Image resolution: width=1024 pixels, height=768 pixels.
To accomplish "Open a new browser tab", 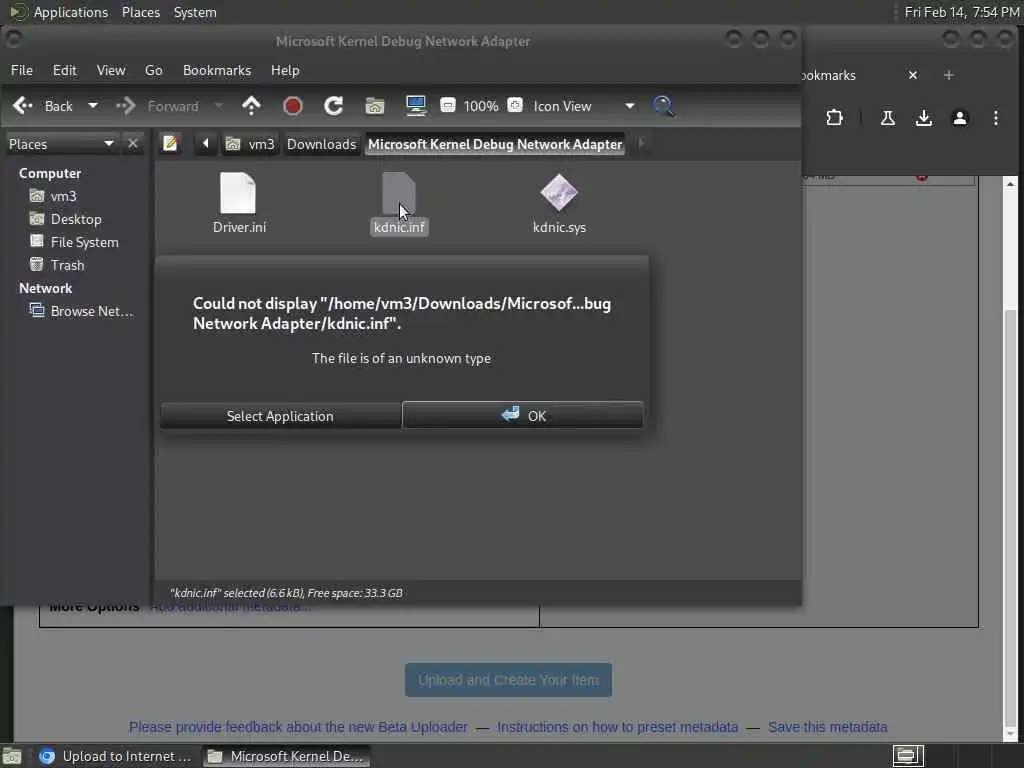I will tap(949, 75).
